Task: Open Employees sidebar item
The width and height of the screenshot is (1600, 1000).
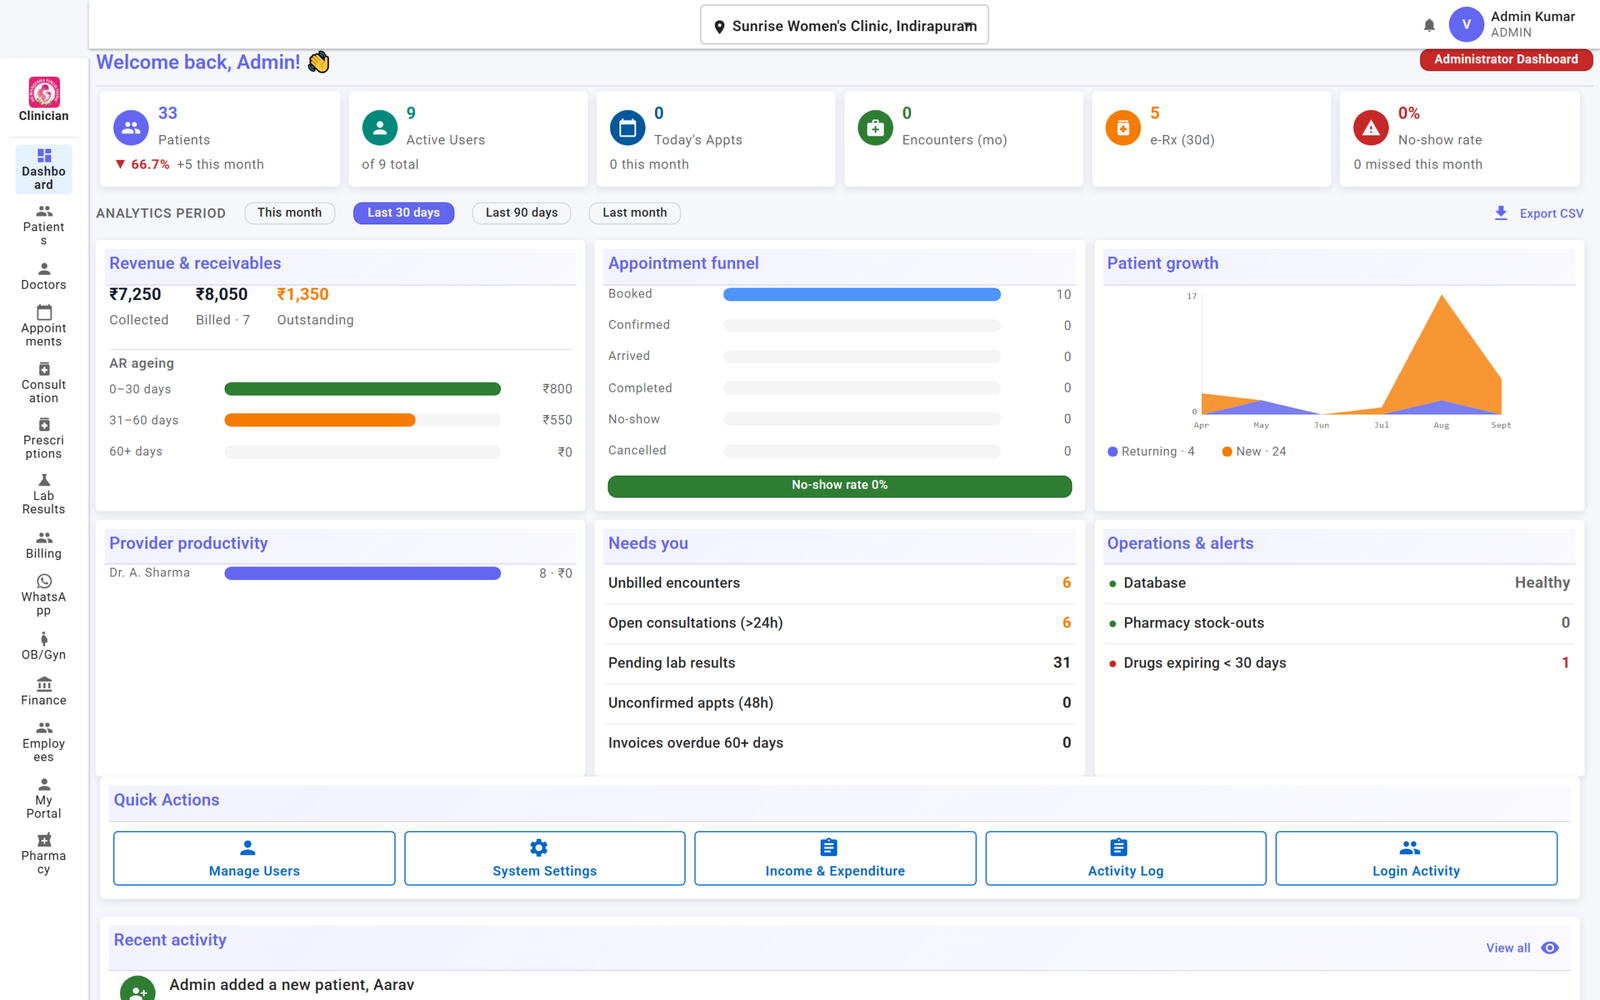Action: [44, 742]
